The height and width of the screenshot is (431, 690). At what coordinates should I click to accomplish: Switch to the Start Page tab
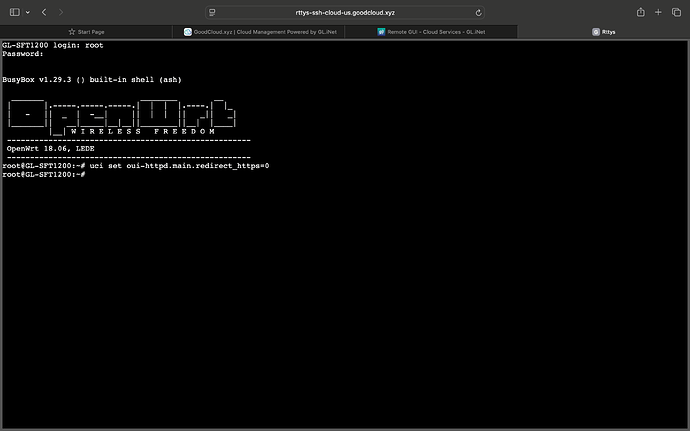(86, 32)
